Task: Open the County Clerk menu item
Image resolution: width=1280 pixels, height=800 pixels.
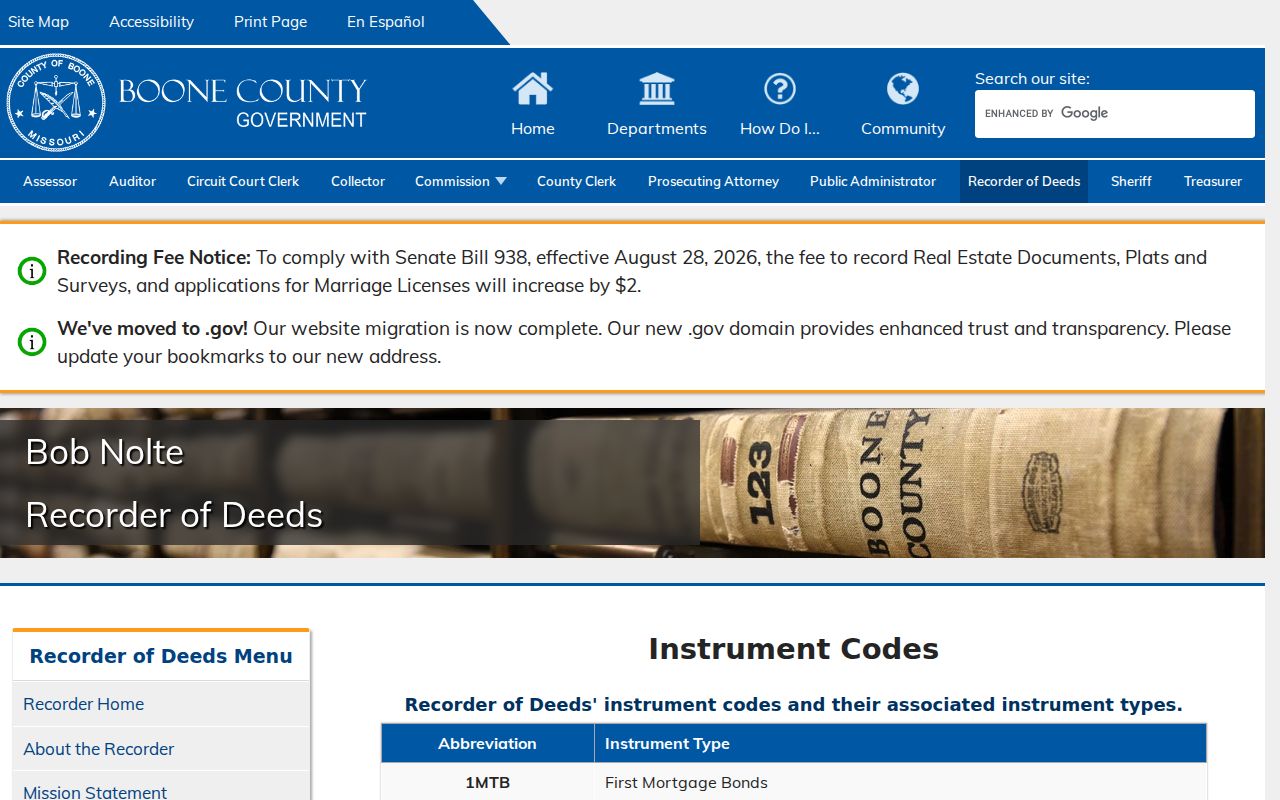Action: coord(576,181)
